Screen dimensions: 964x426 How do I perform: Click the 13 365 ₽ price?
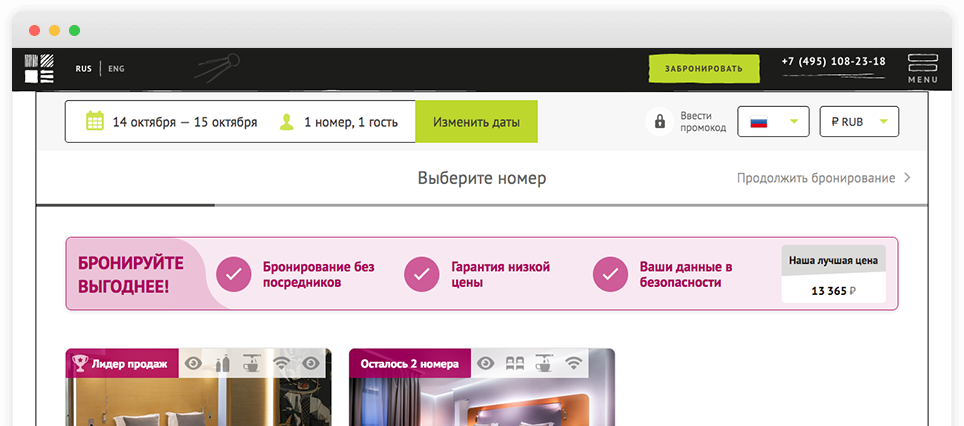click(x=834, y=291)
